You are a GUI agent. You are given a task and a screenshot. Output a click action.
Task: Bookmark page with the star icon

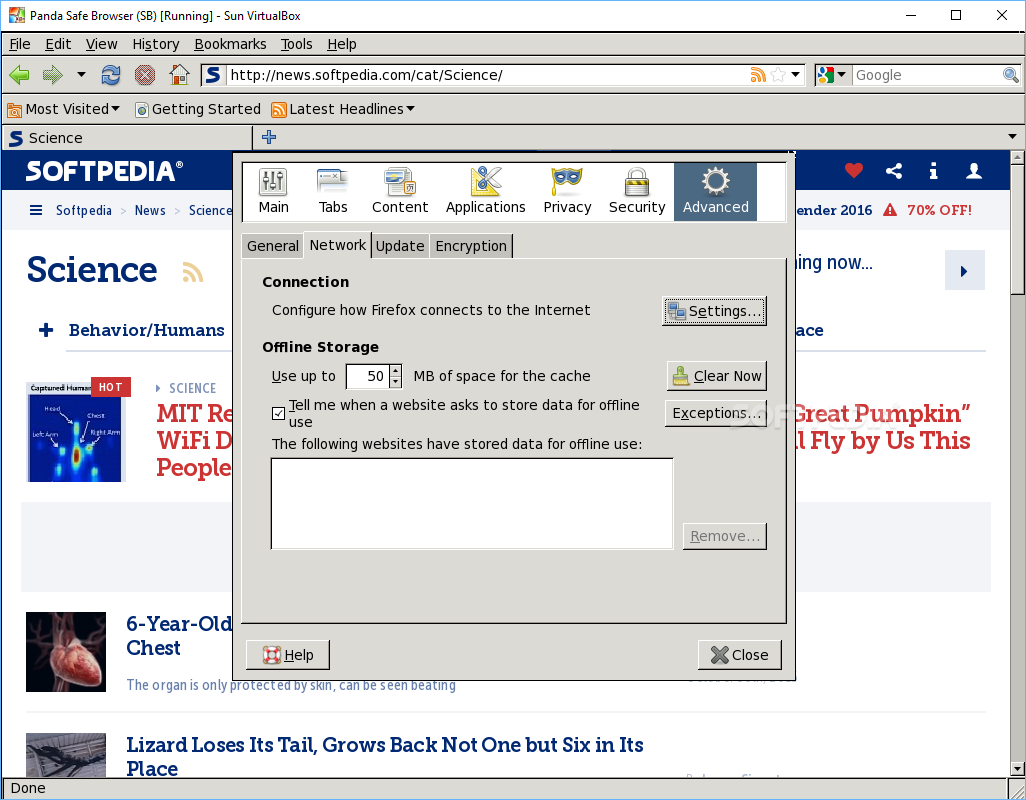[778, 75]
